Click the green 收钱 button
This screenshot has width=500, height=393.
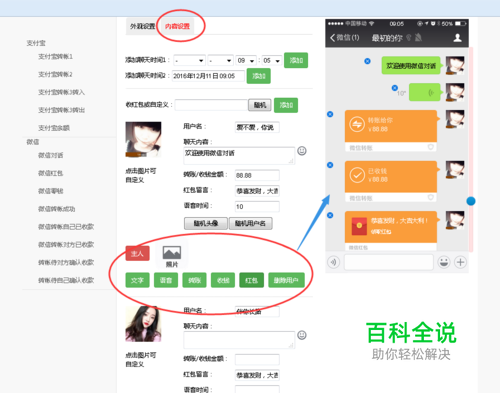tap(223, 280)
